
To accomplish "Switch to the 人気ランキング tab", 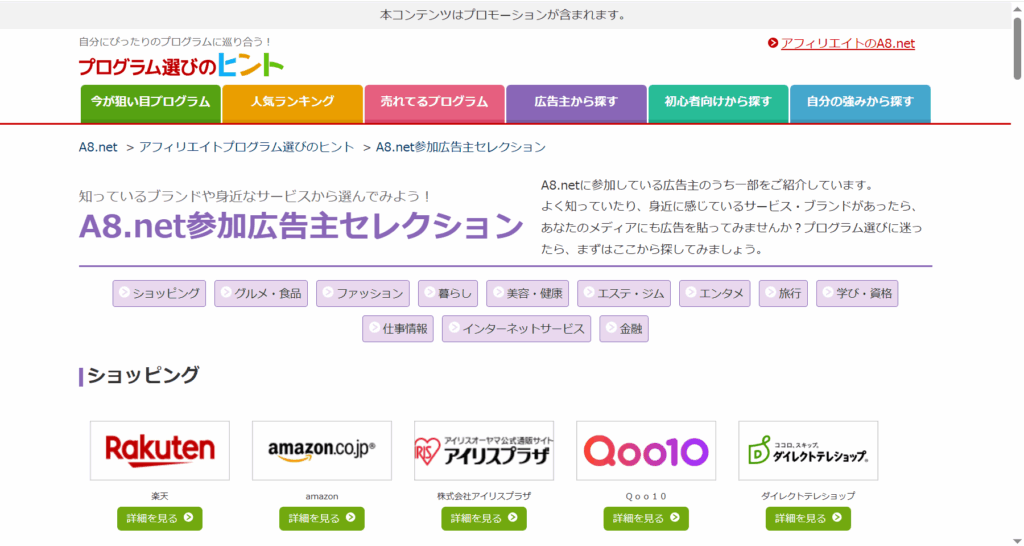I will 292,102.
